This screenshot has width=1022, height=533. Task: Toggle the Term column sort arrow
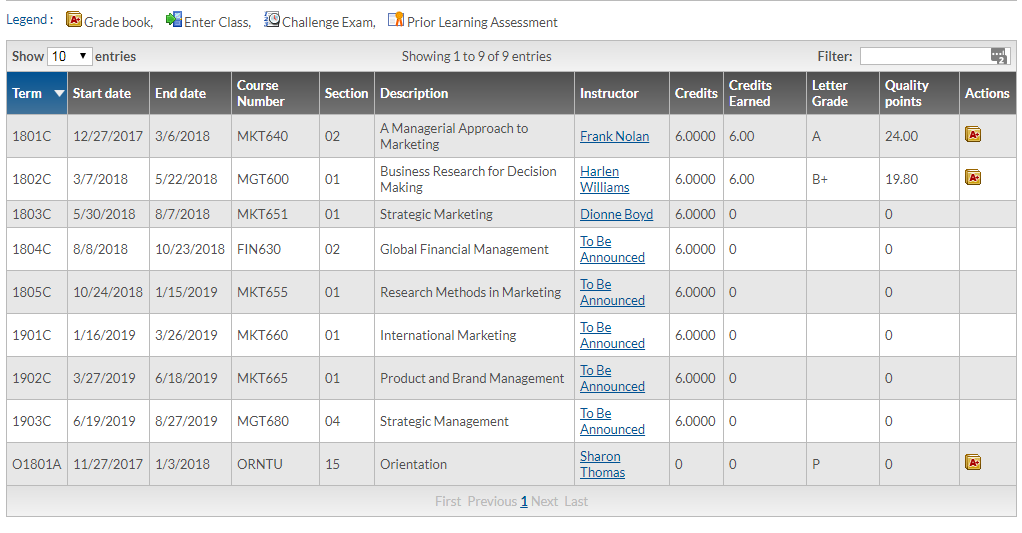(x=59, y=93)
